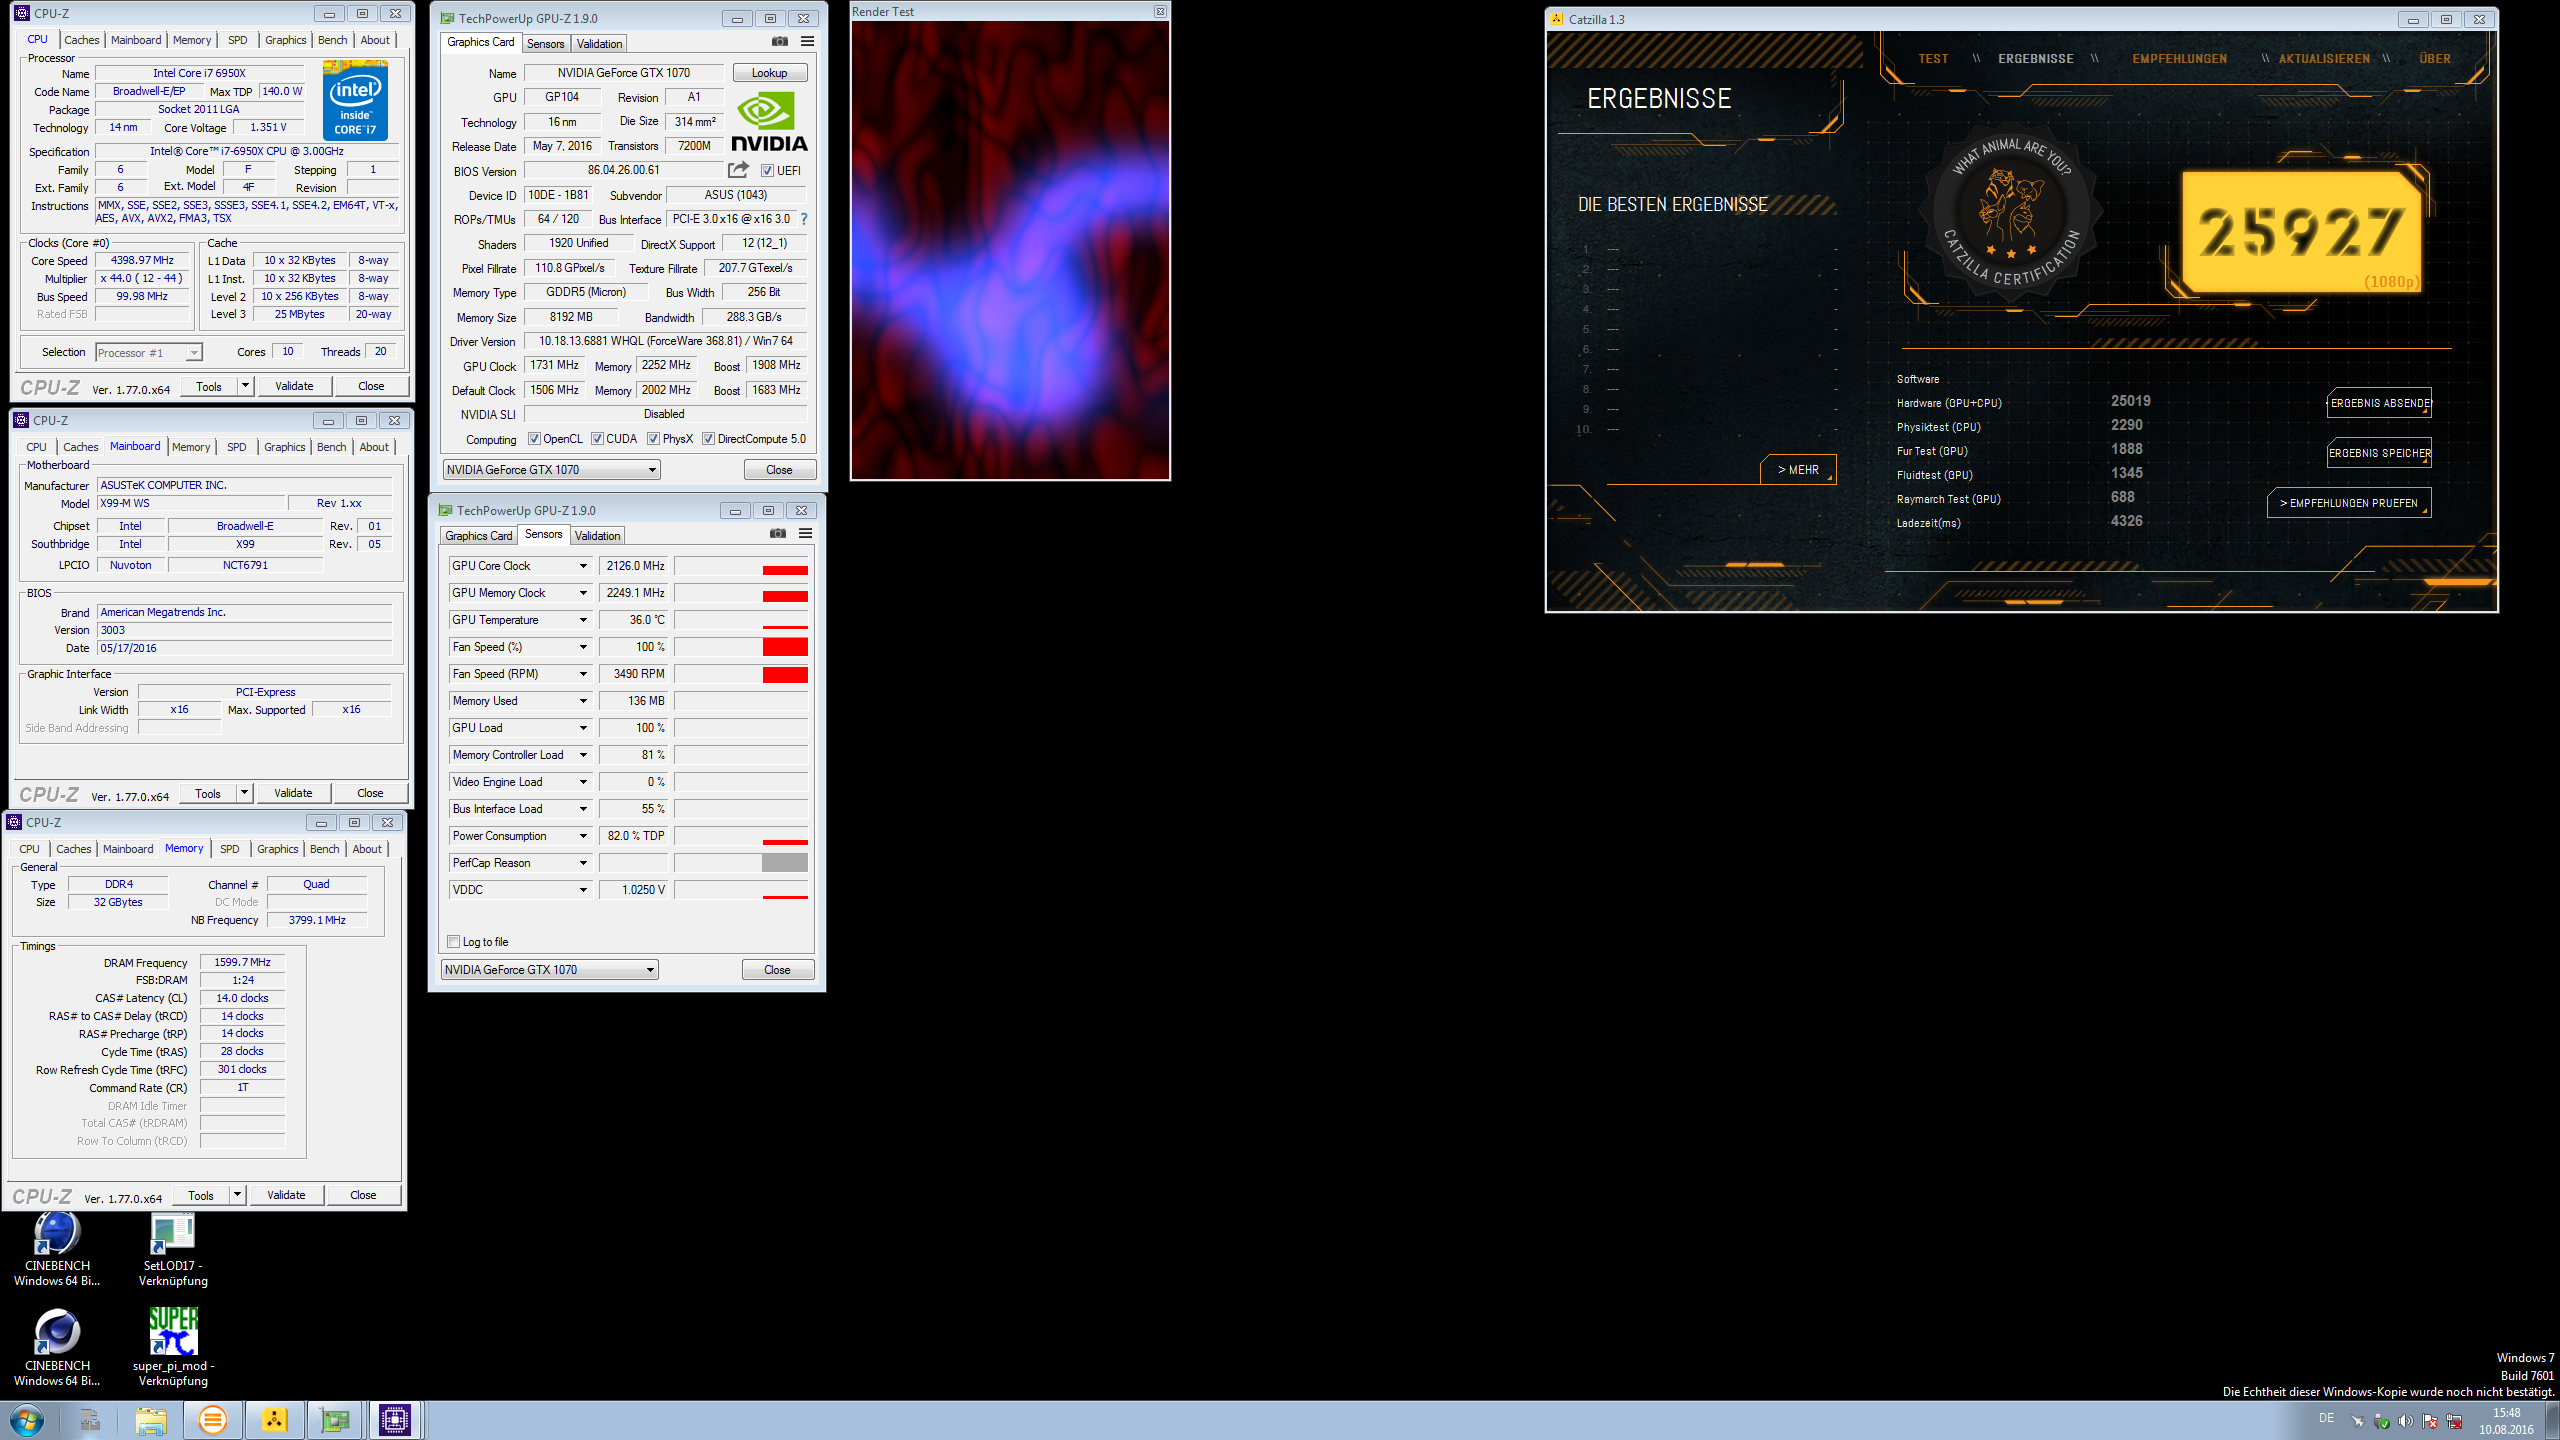Toggle the DirectCompute 5.0 checkbox
The image size is (2560, 1440).
tap(708, 439)
